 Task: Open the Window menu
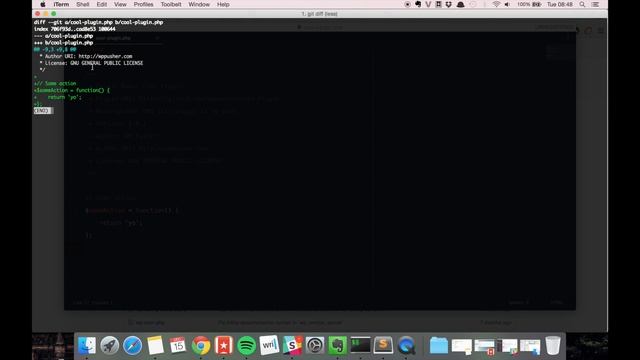[199, 4]
